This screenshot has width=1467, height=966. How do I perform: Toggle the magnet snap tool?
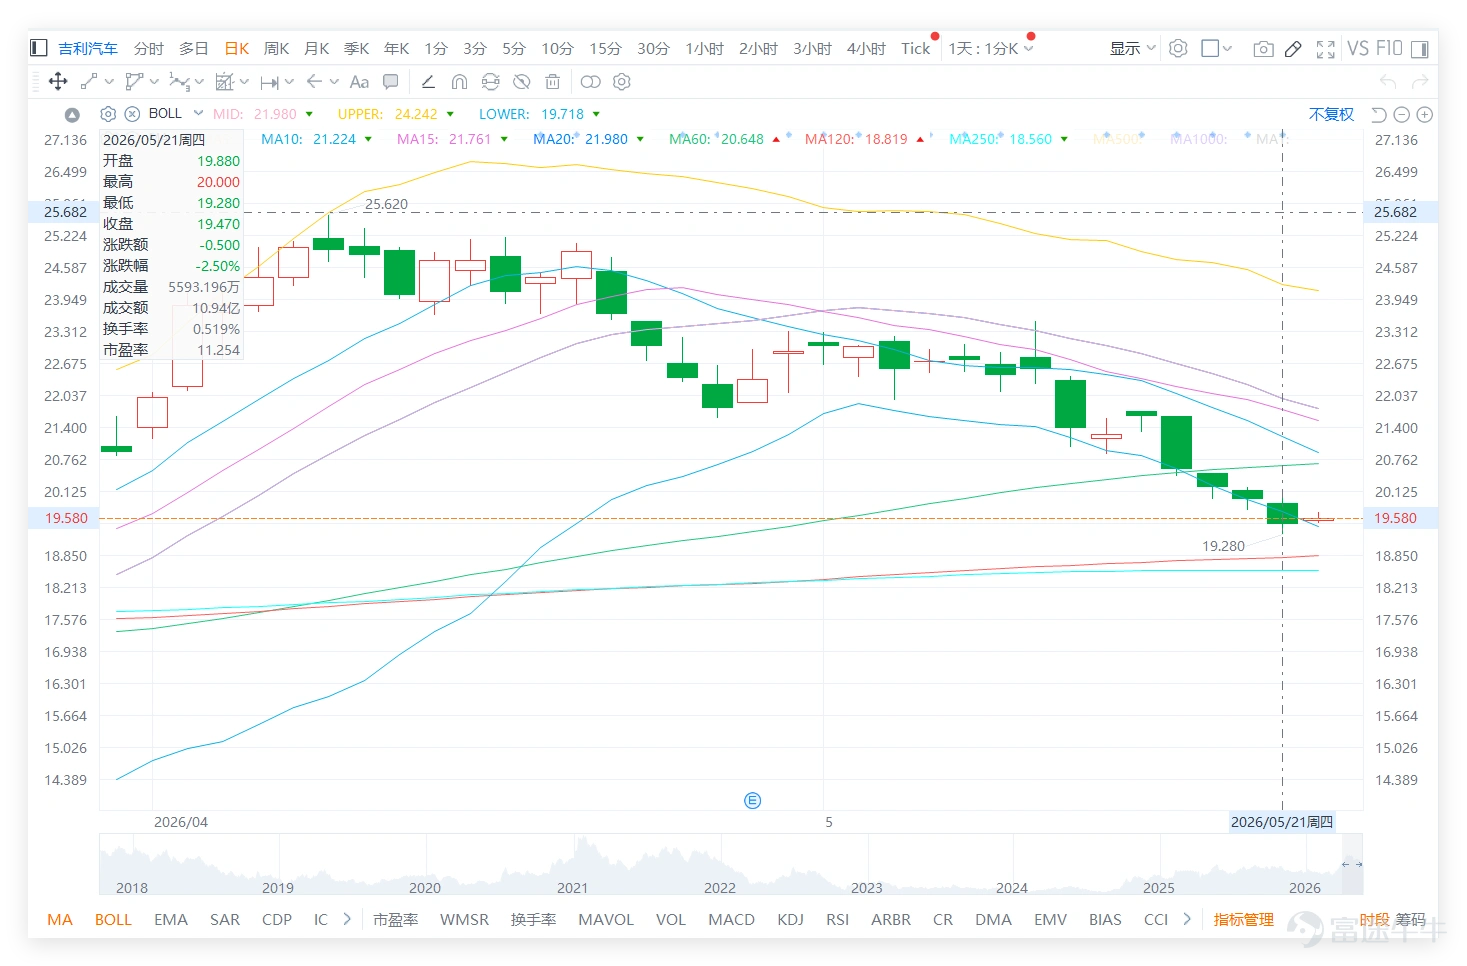point(459,82)
